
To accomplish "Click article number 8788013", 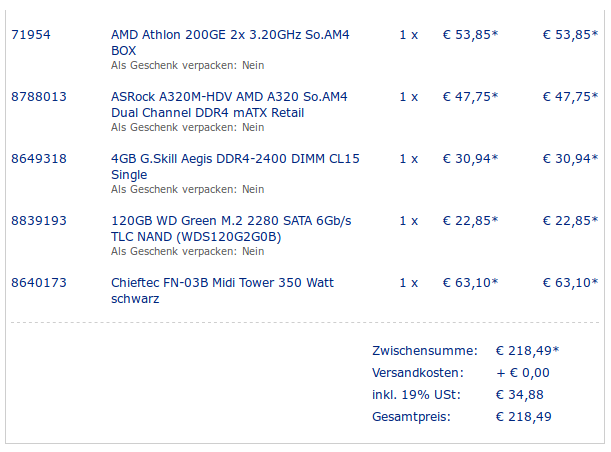I will click(x=39, y=97).
